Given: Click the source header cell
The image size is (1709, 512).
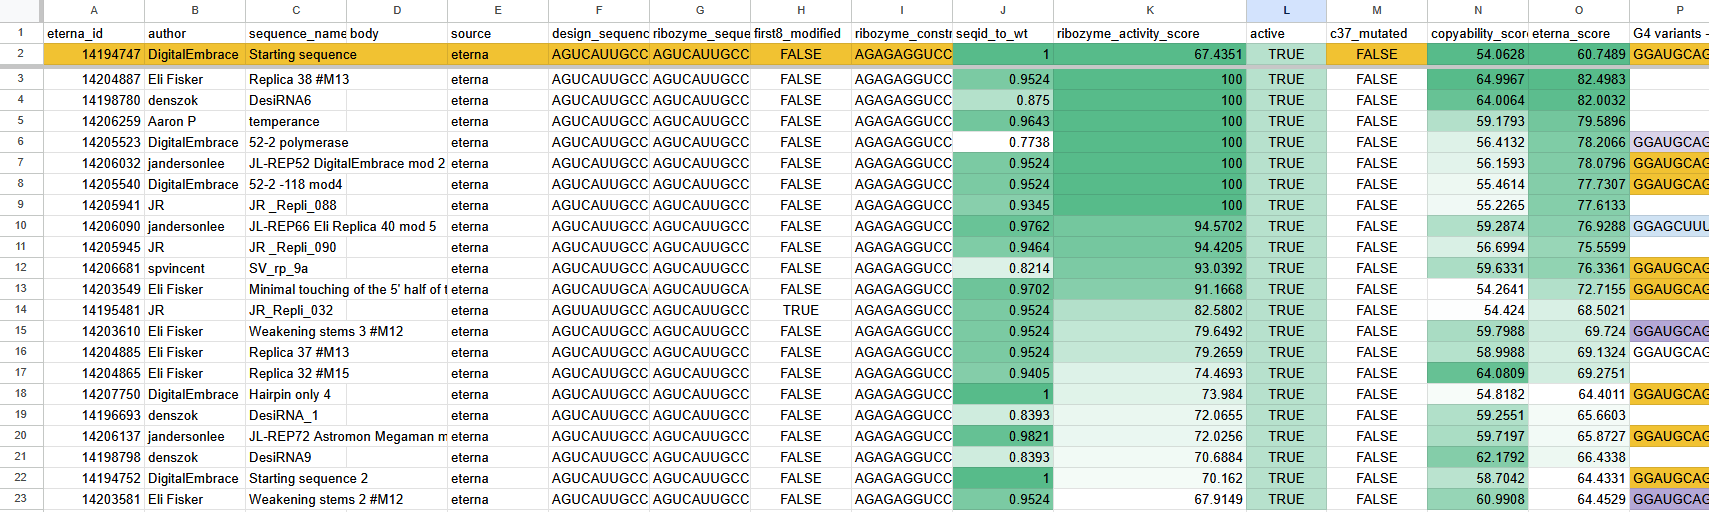Looking at the screenshot, I should coord(498,33).
